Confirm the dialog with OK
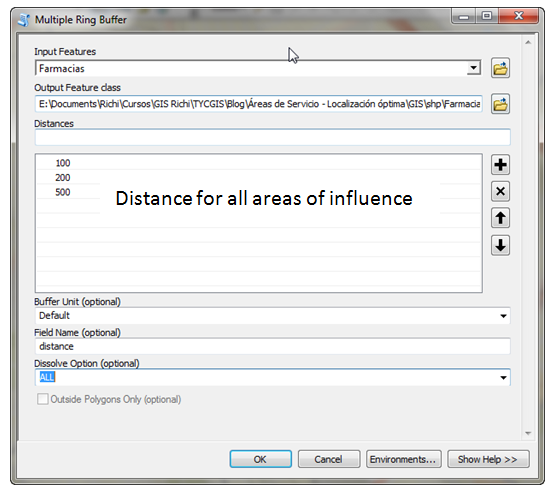553x491 pixels. (x=260, y=459)
